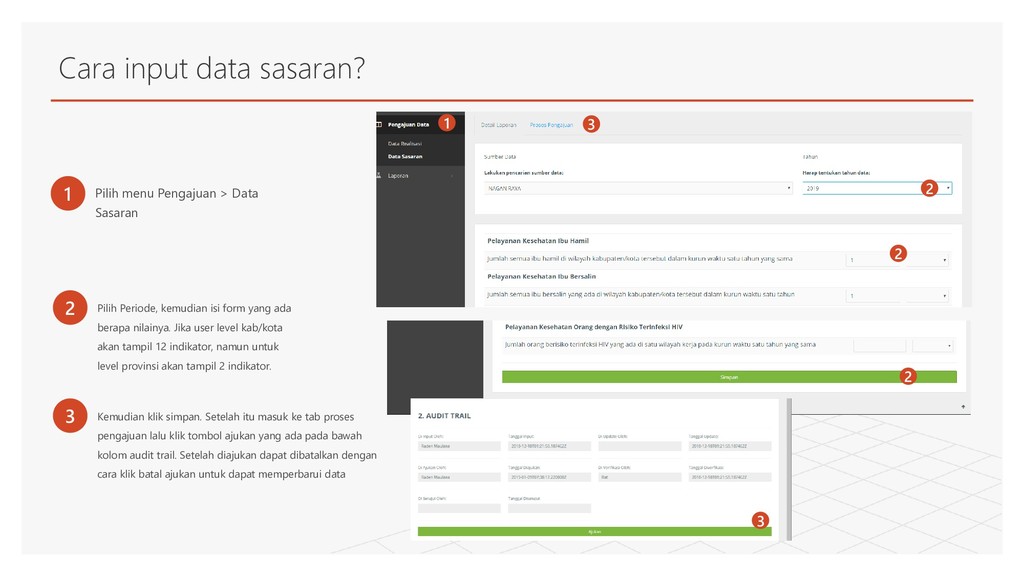
Task: Click the Di Verifikasi Oleh field
Action: (639, 477)
